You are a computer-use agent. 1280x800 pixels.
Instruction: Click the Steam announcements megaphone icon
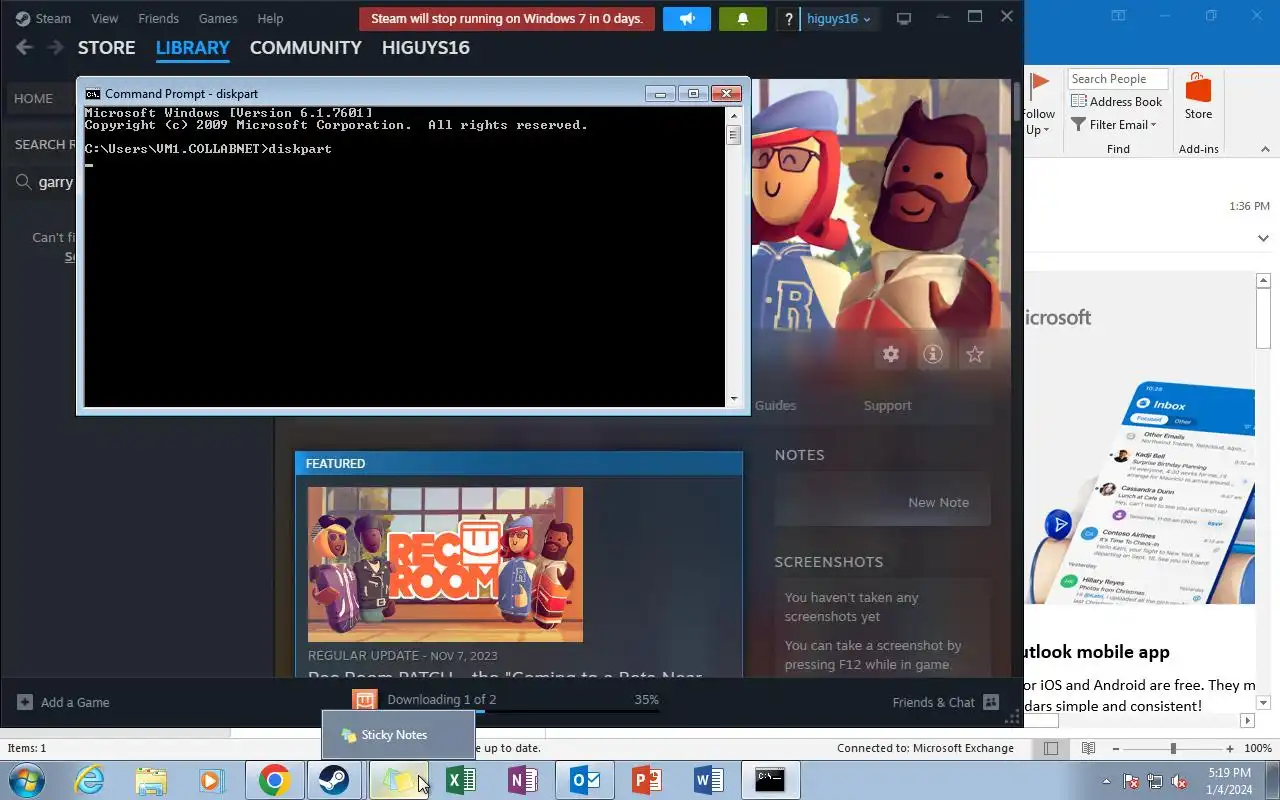[x=686, y=19]
